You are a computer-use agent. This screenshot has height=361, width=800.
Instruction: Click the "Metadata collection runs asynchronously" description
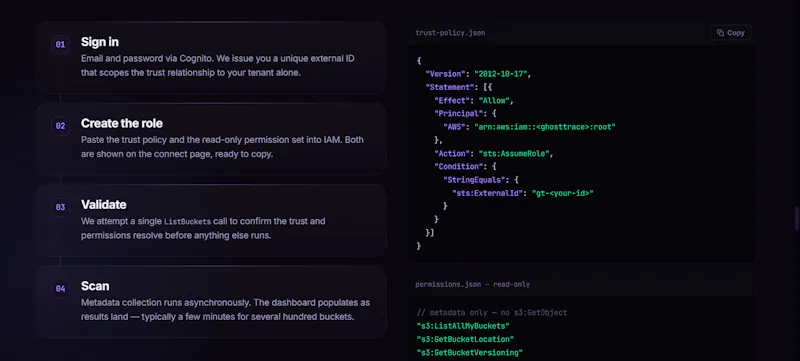click(226, 310)
